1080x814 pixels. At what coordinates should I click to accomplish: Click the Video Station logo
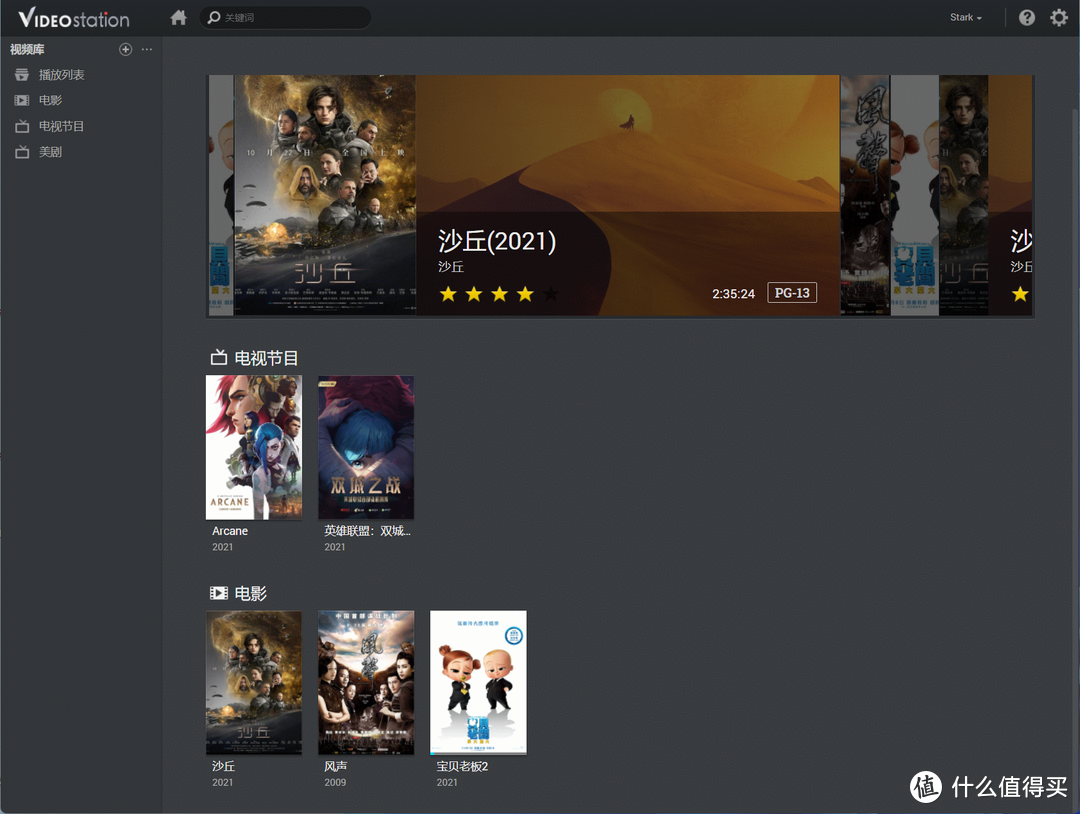pyautogui.click(x=74, y=18)
